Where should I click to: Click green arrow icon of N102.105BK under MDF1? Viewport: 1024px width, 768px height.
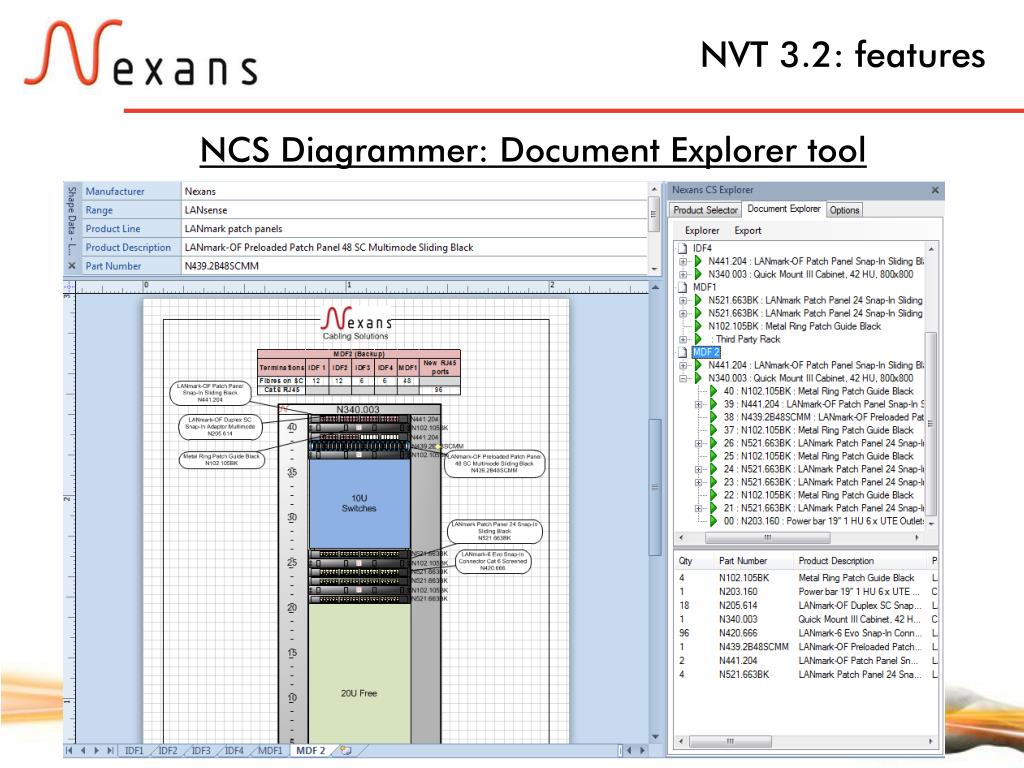coord(698,326)
